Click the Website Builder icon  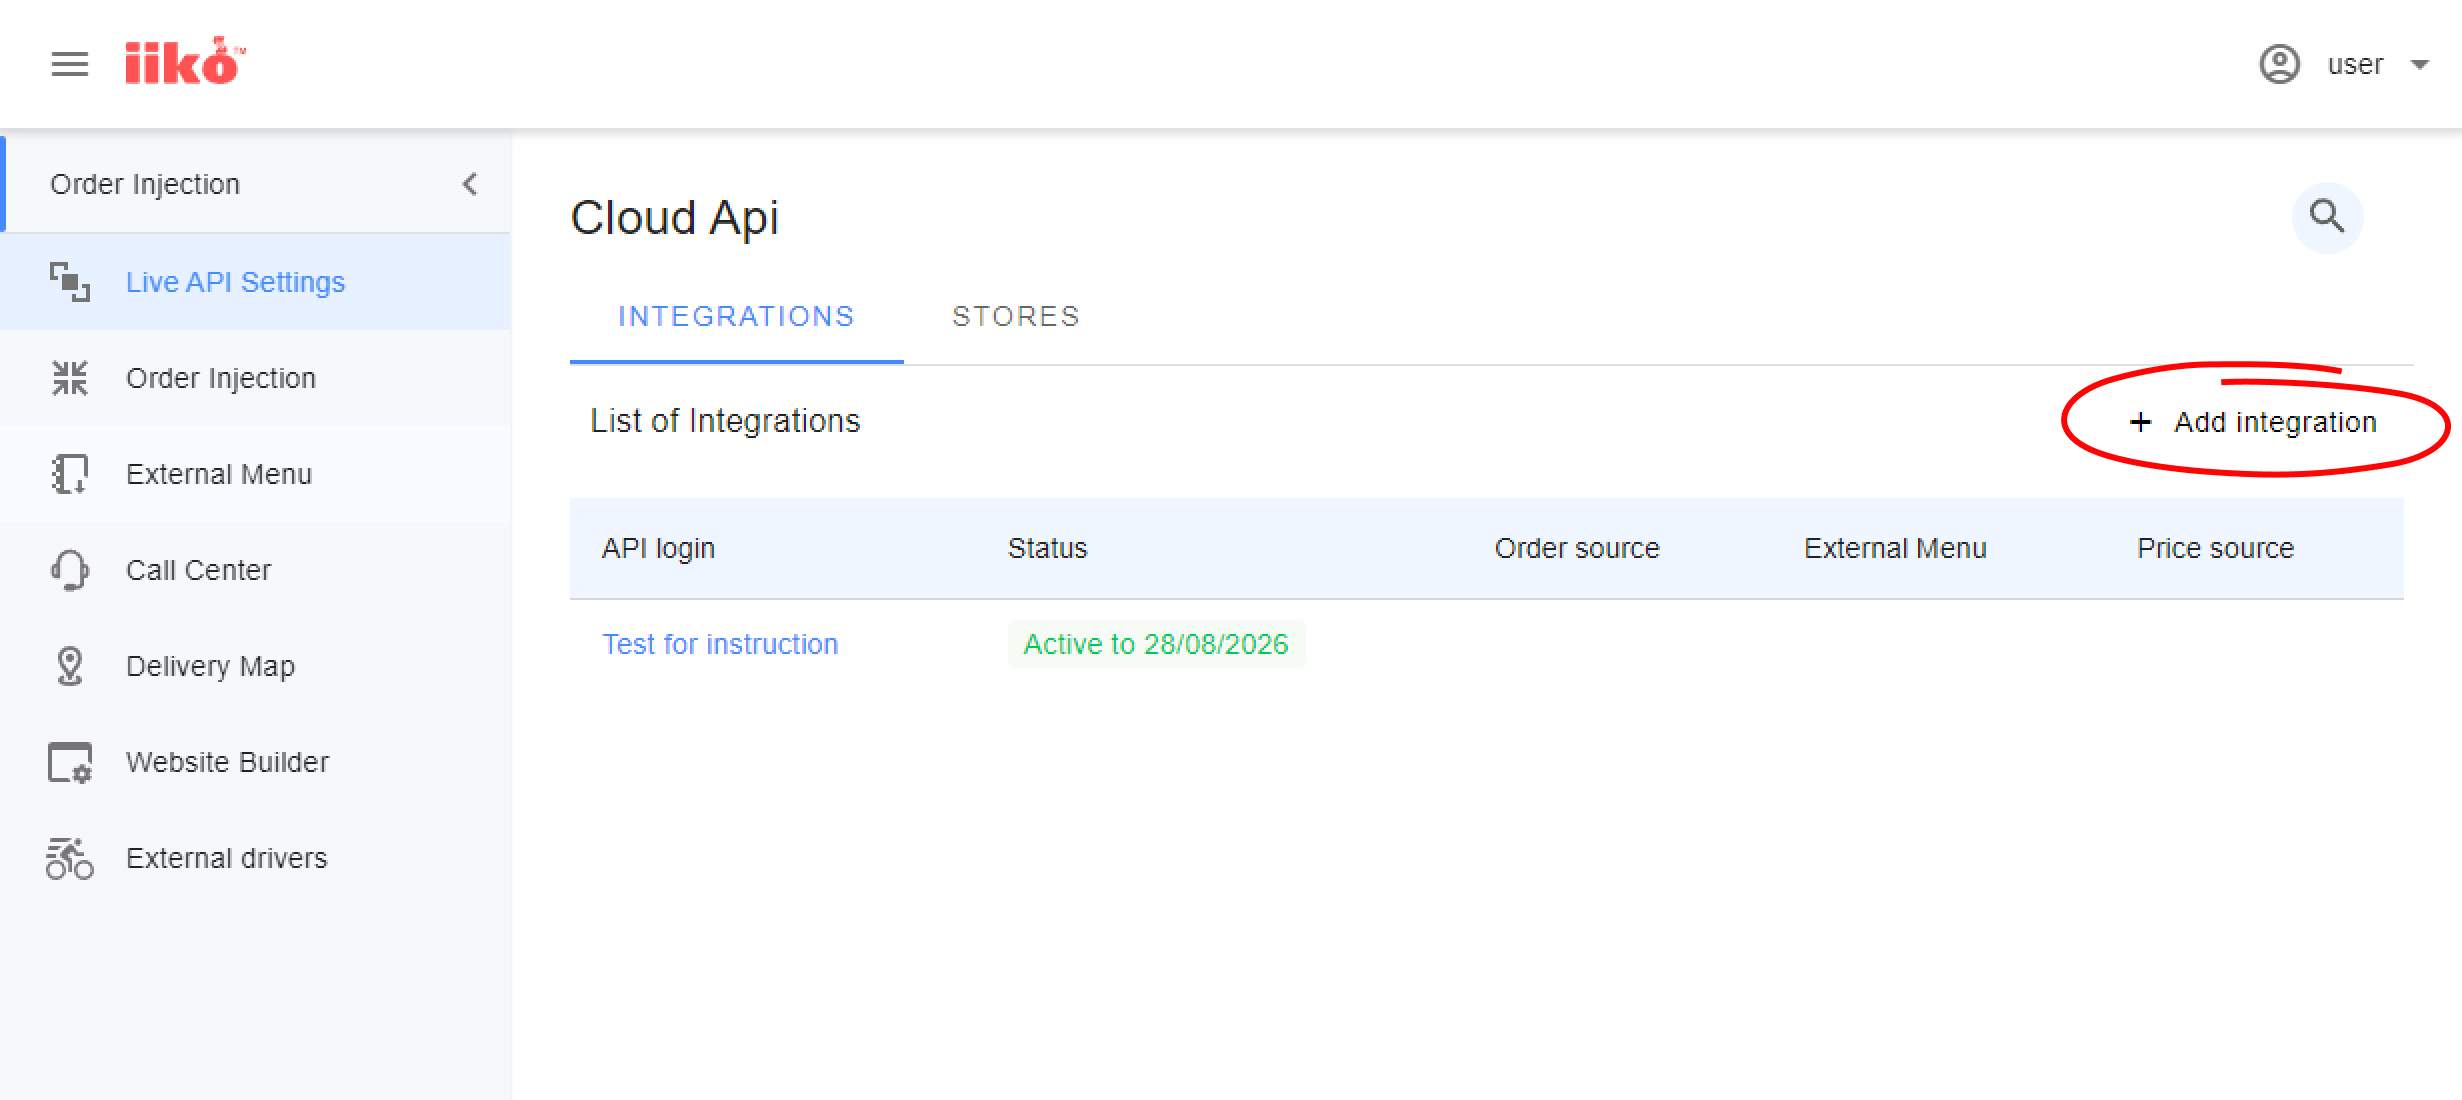pyautogui.click(x=70, y=762)
